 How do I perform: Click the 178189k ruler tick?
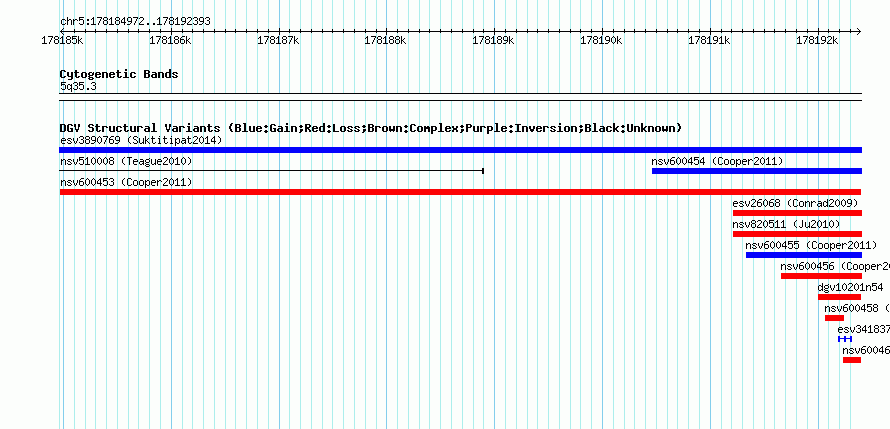click(494, 40)
